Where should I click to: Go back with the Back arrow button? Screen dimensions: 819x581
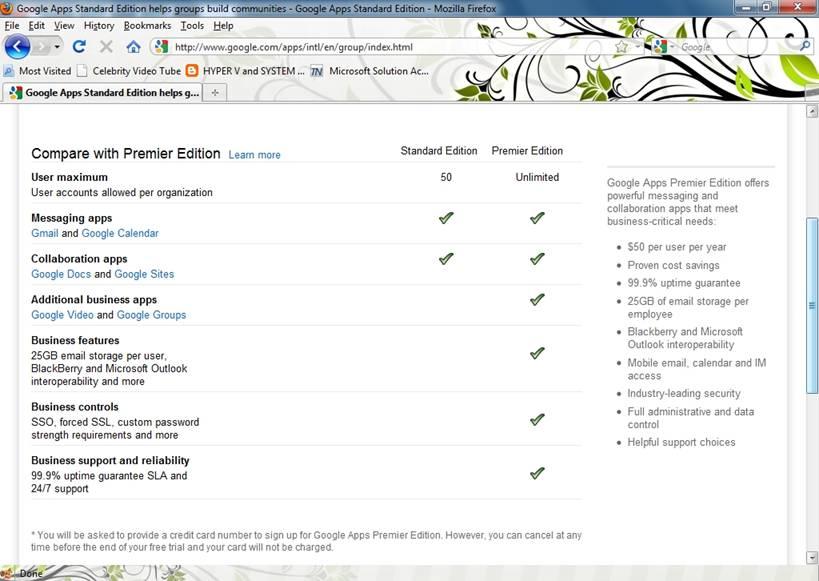click(17, 47)
